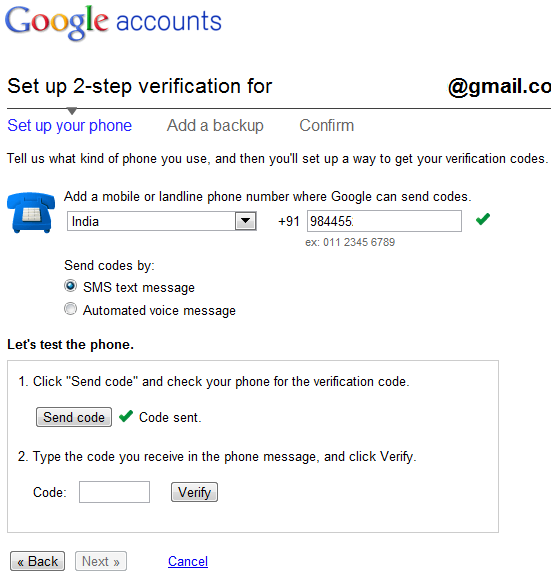Go to Add a backup step

pos(215,126)
